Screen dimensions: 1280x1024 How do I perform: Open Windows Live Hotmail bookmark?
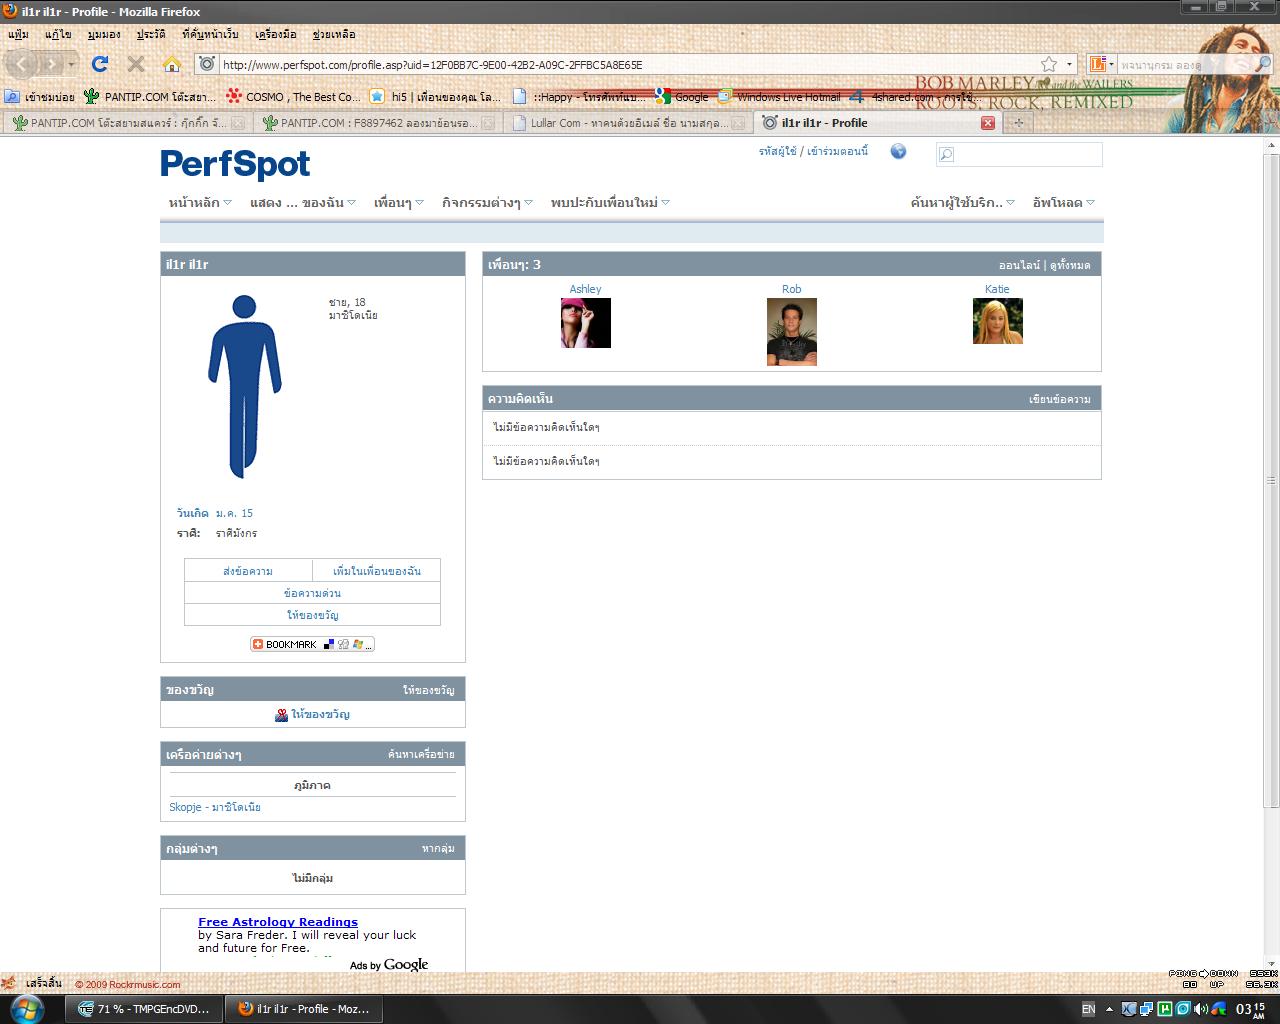(780, 97)
